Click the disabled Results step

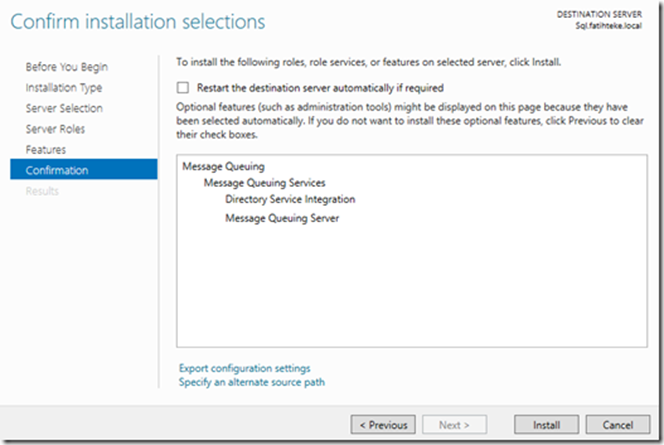pyautogui.click(x=42, y=191)
